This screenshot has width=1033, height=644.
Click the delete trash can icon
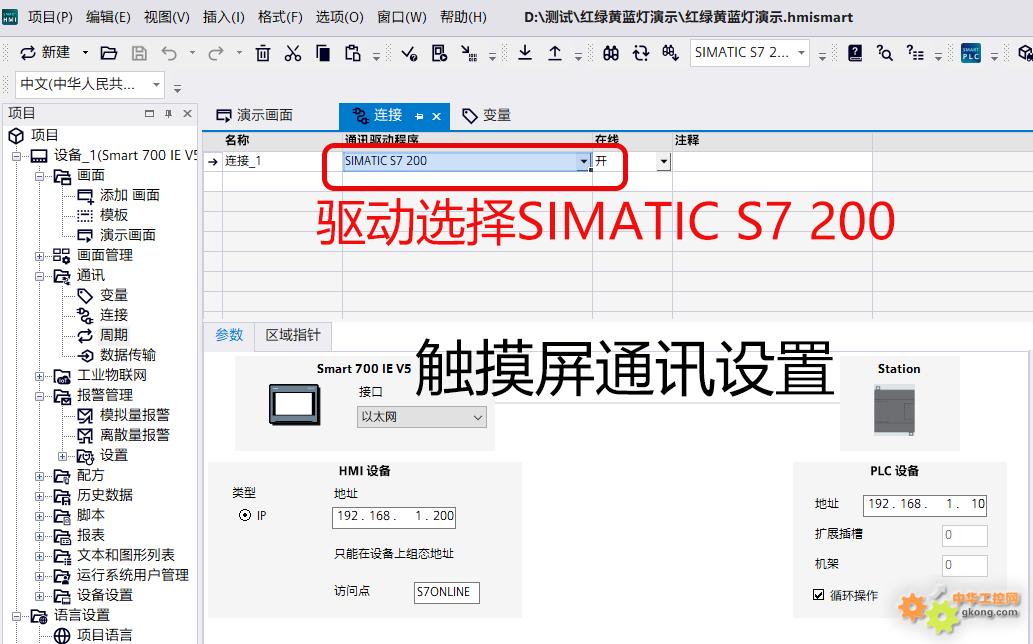tap(263, 53)
